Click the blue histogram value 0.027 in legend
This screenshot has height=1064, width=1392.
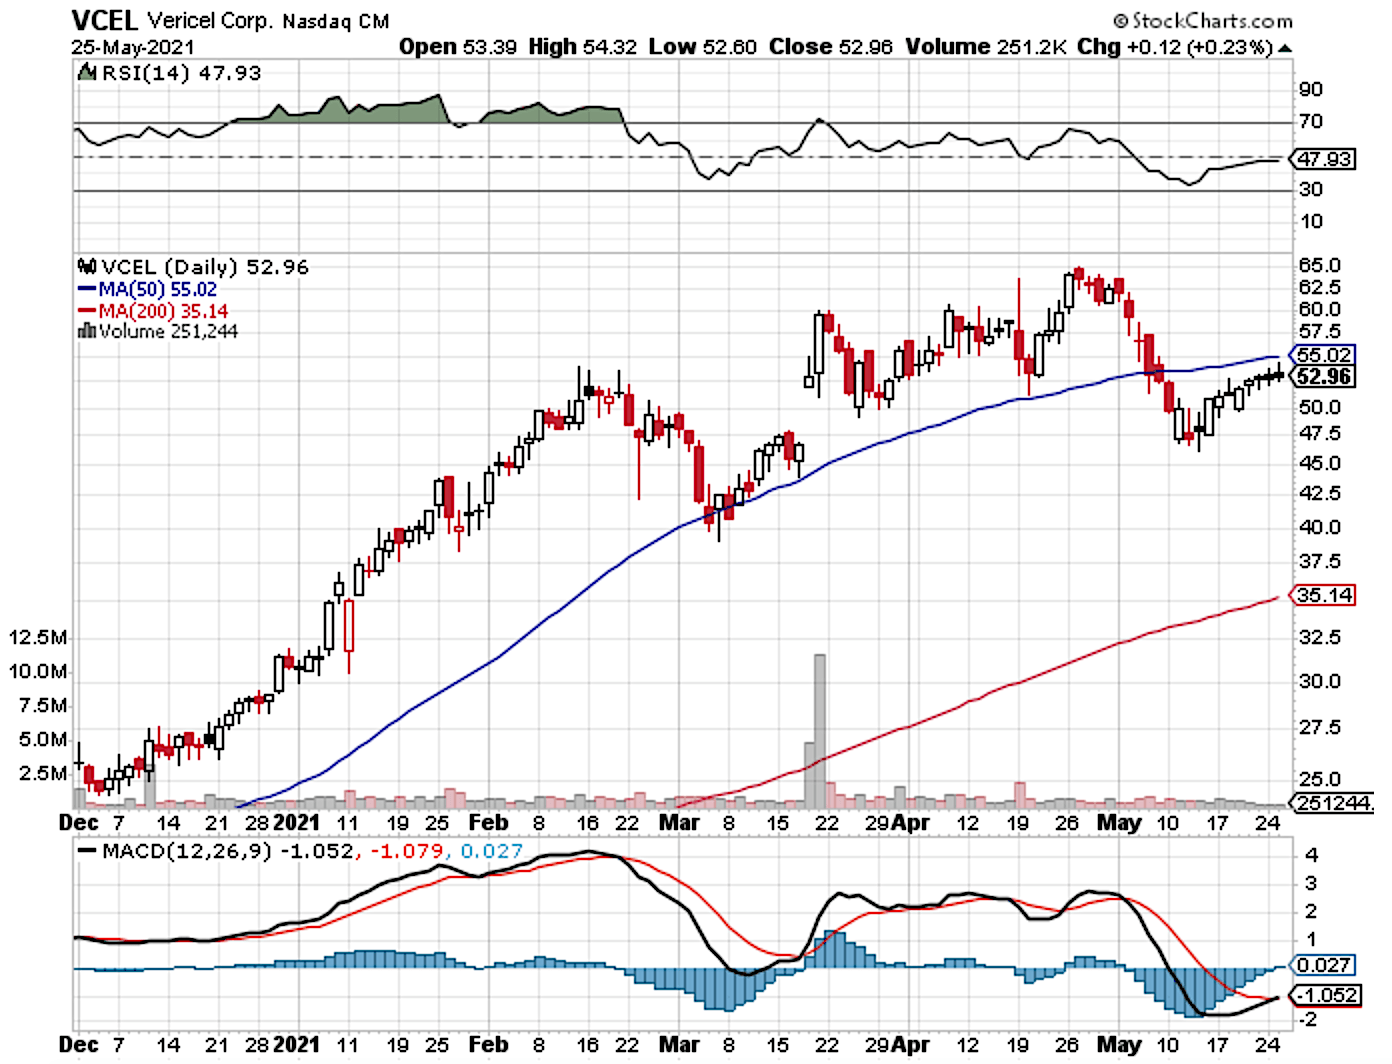coord(491,851)
